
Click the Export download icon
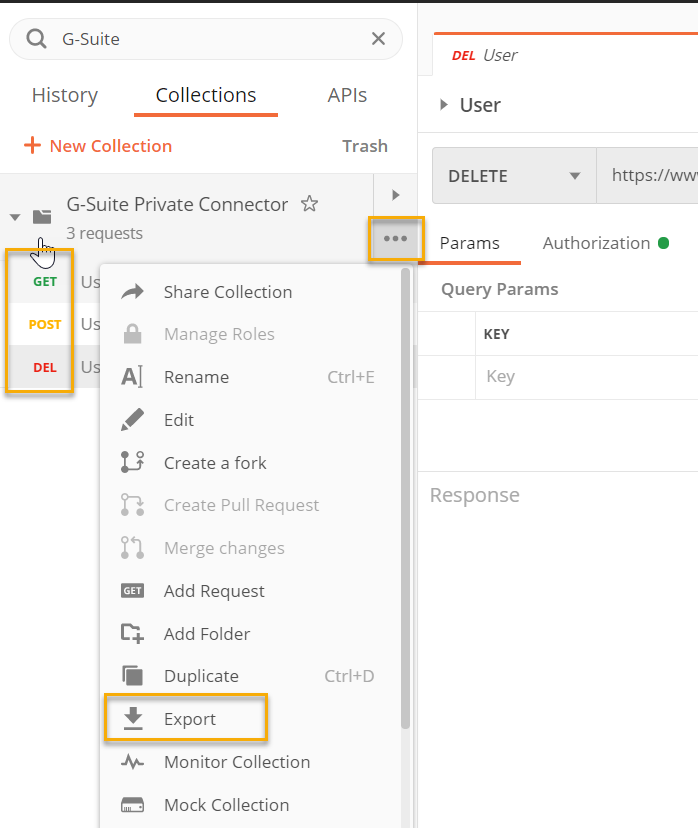click(x=133, y=718)
